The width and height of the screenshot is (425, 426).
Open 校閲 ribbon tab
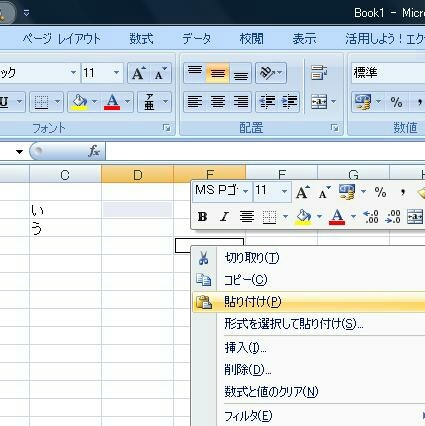point(251,39)
